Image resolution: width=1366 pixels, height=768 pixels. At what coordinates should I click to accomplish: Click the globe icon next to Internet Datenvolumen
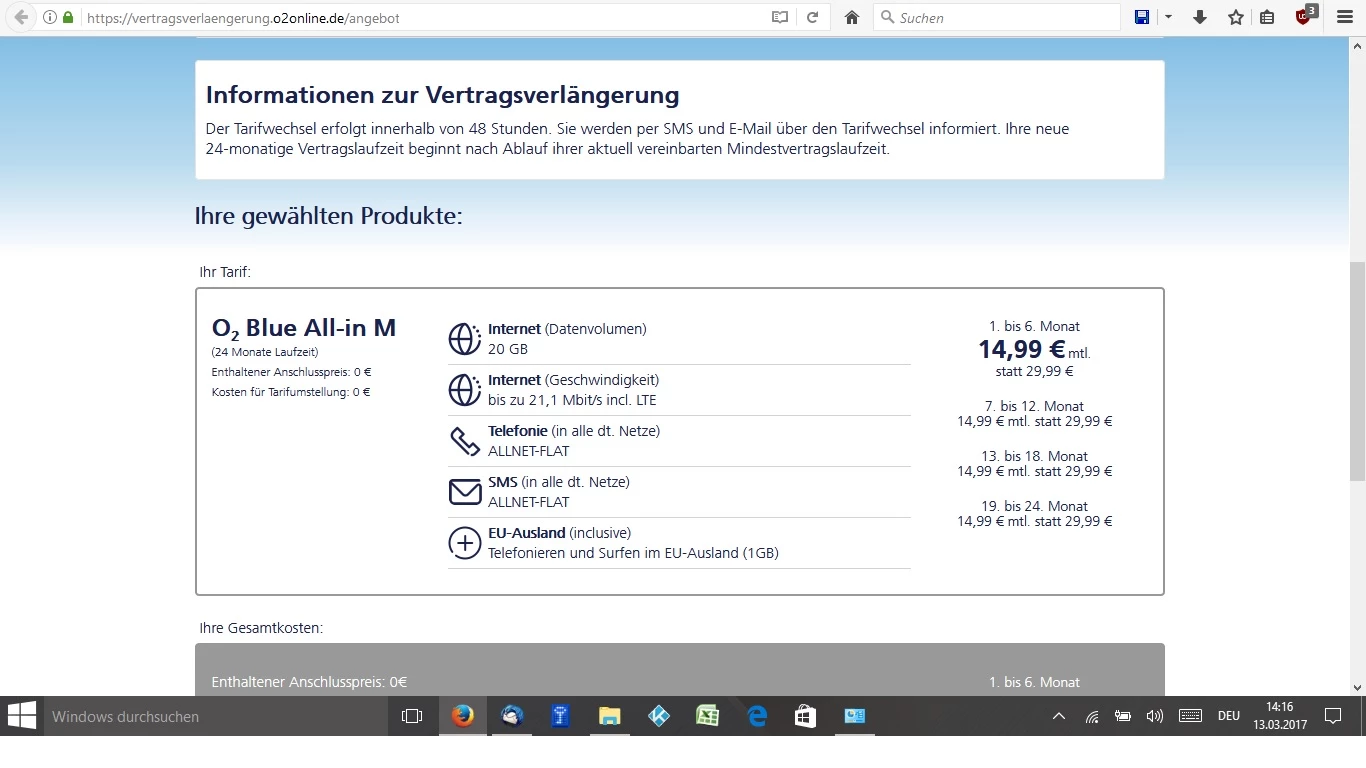pyautogui.click(x=465, y=339)
